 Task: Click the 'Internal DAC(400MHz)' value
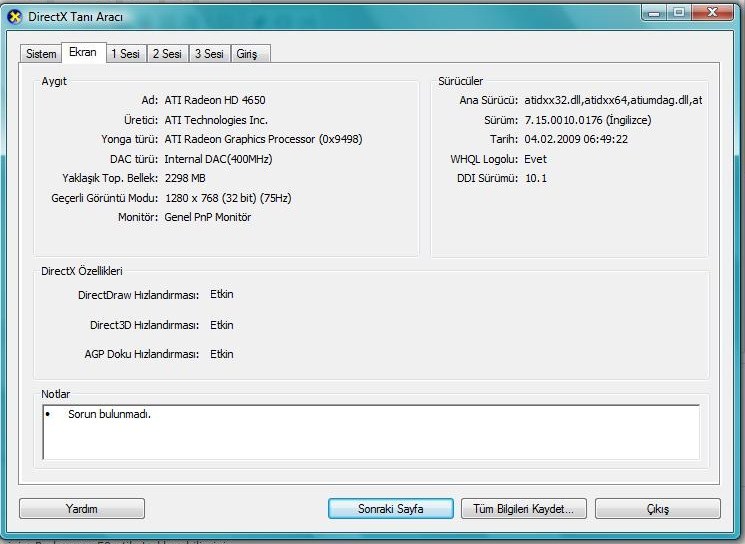[218, 159]
